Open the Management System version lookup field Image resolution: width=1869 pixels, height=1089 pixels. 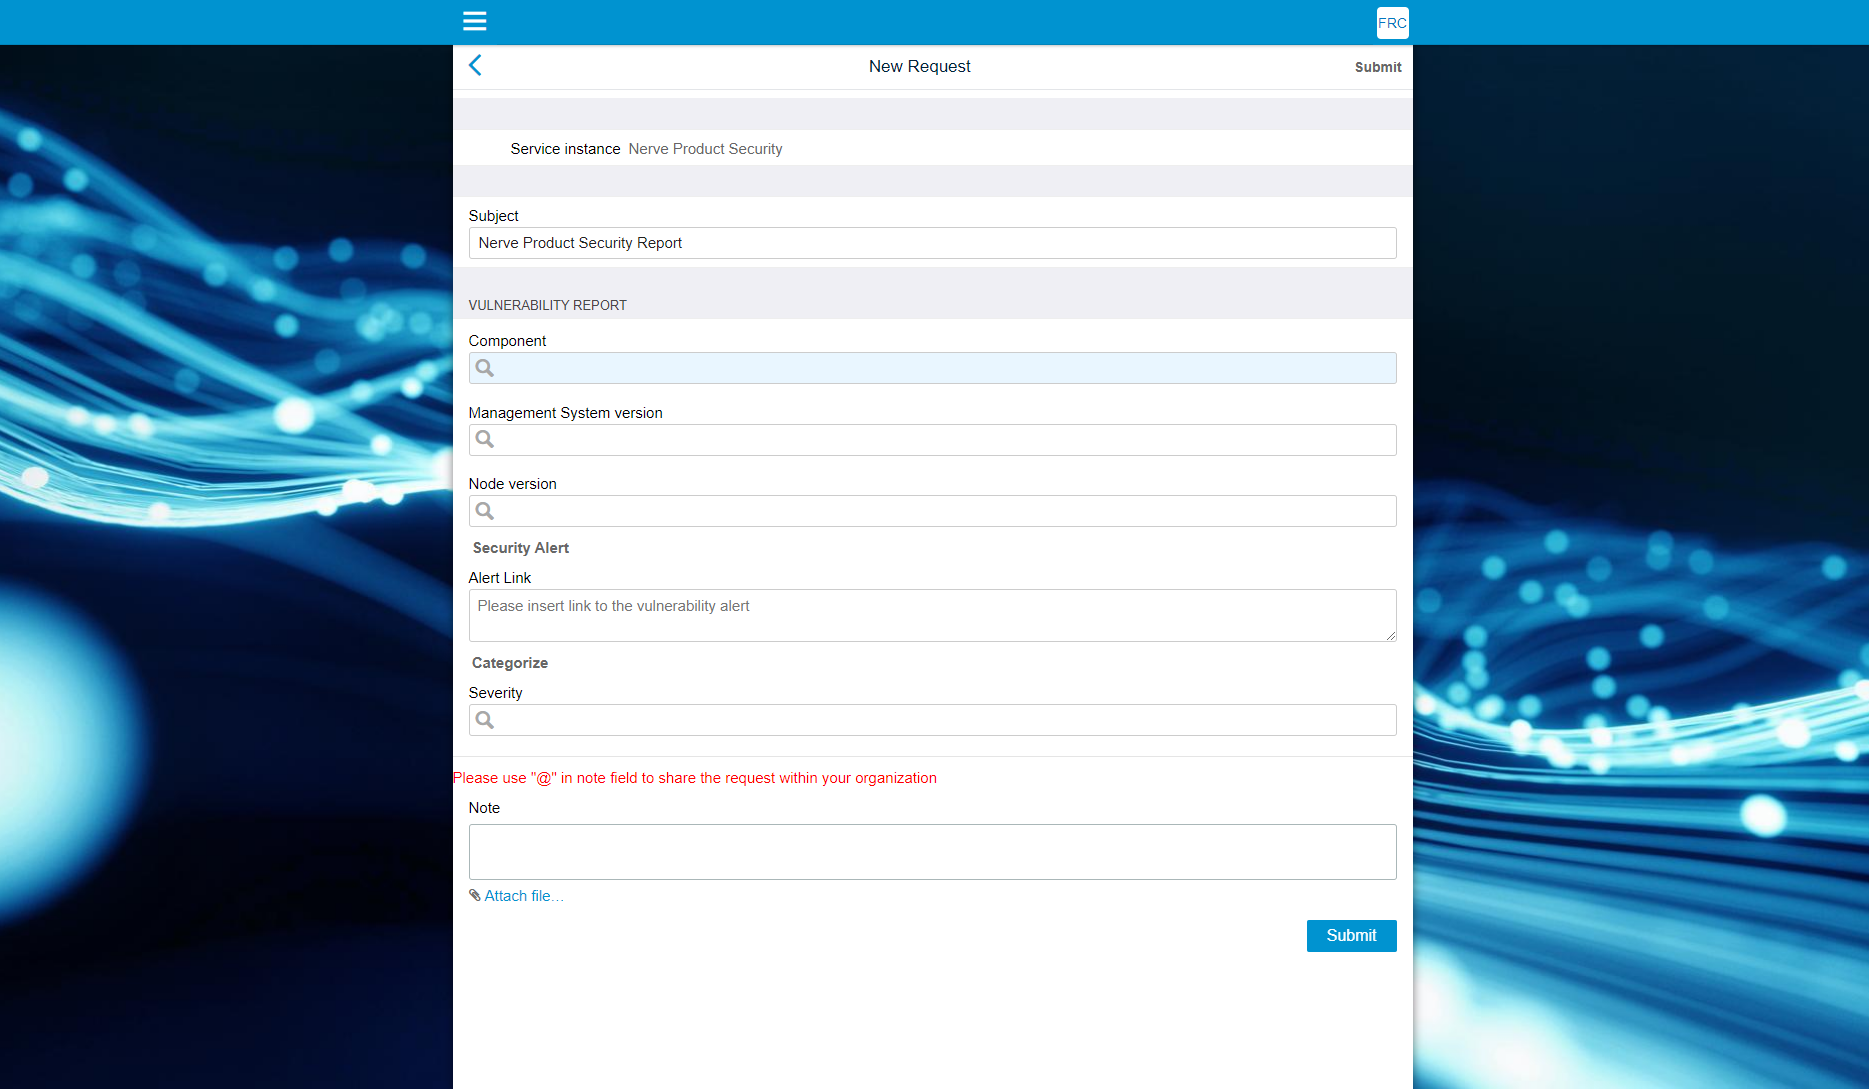(x=945, y=440)
